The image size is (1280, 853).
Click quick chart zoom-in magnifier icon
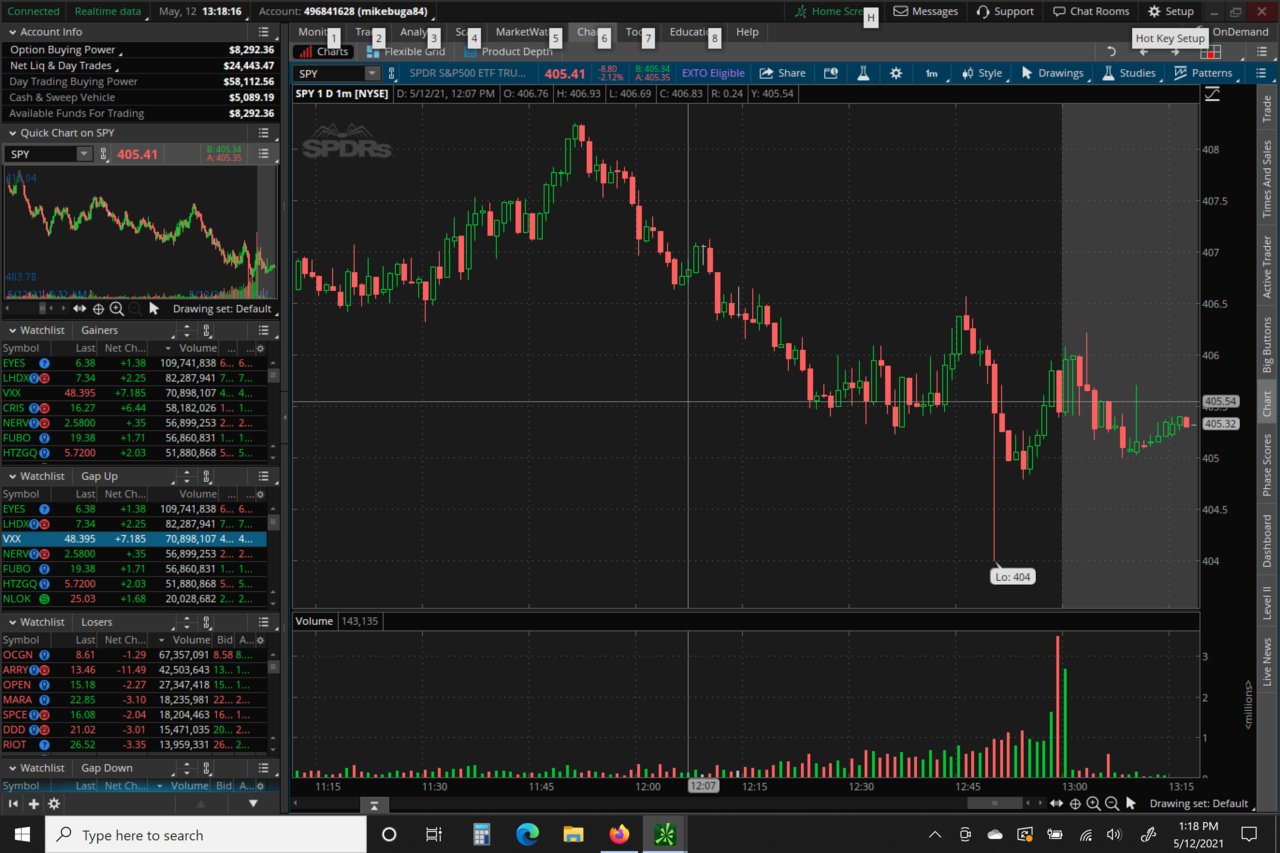(x=117, y=309)
